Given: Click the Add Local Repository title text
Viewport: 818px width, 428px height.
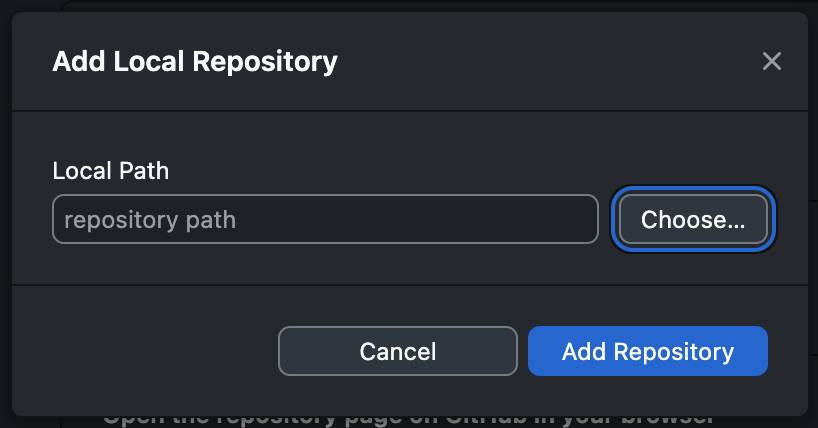Looking at the screenshot, I should [195, 62].
